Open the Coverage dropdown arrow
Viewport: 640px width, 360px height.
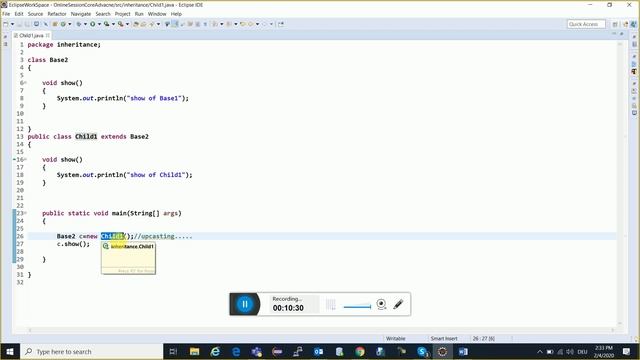pos(113,24)
